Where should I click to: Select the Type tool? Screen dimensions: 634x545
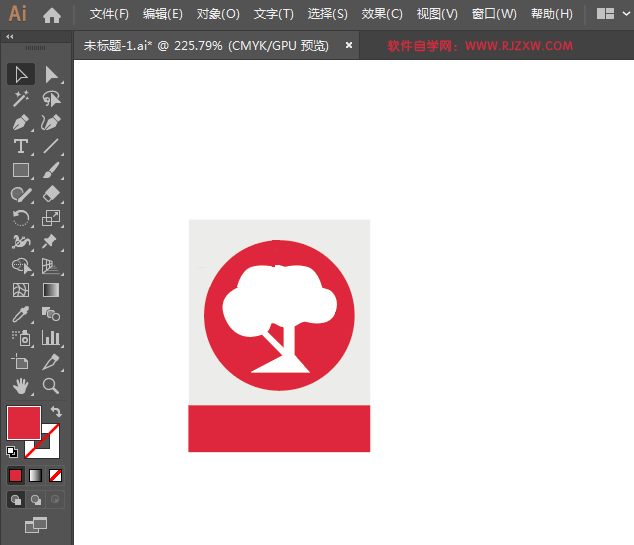(21, 146)
